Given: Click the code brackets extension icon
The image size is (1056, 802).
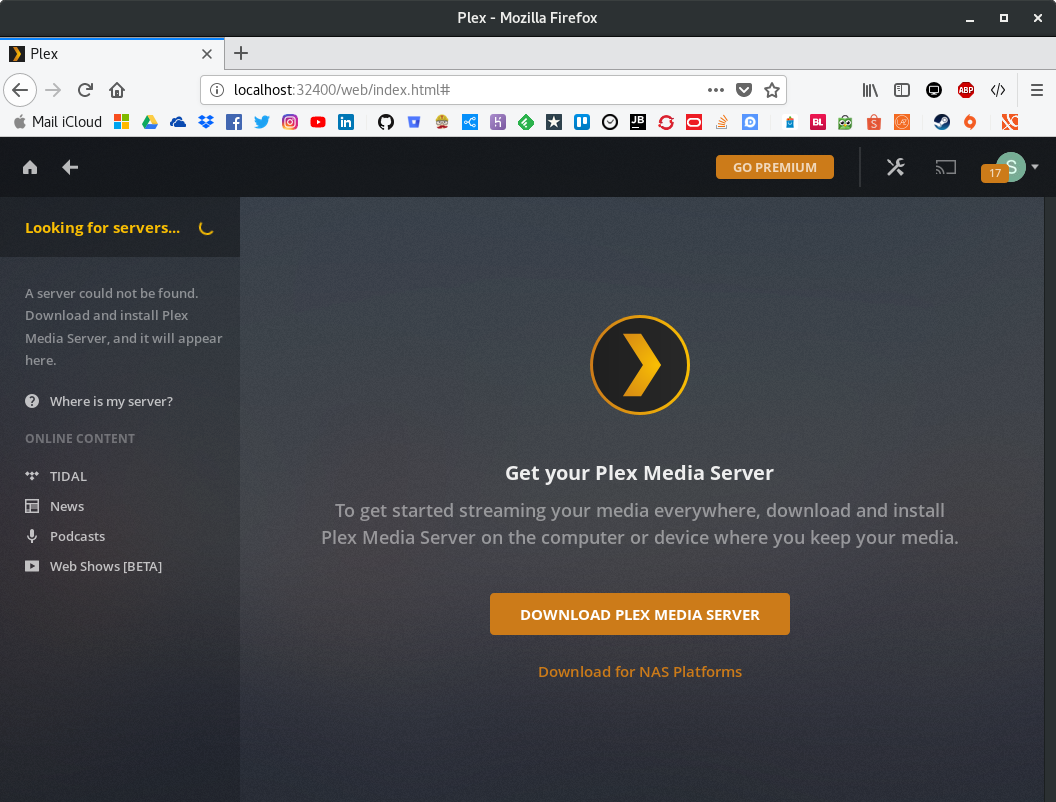Looking at the screenshot, I should [998, 90].
